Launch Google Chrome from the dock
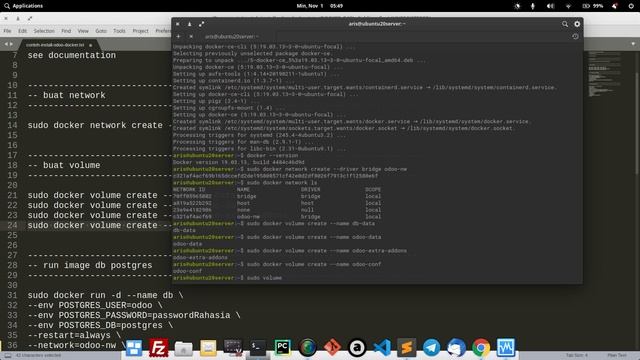 (x=481, y=348)
